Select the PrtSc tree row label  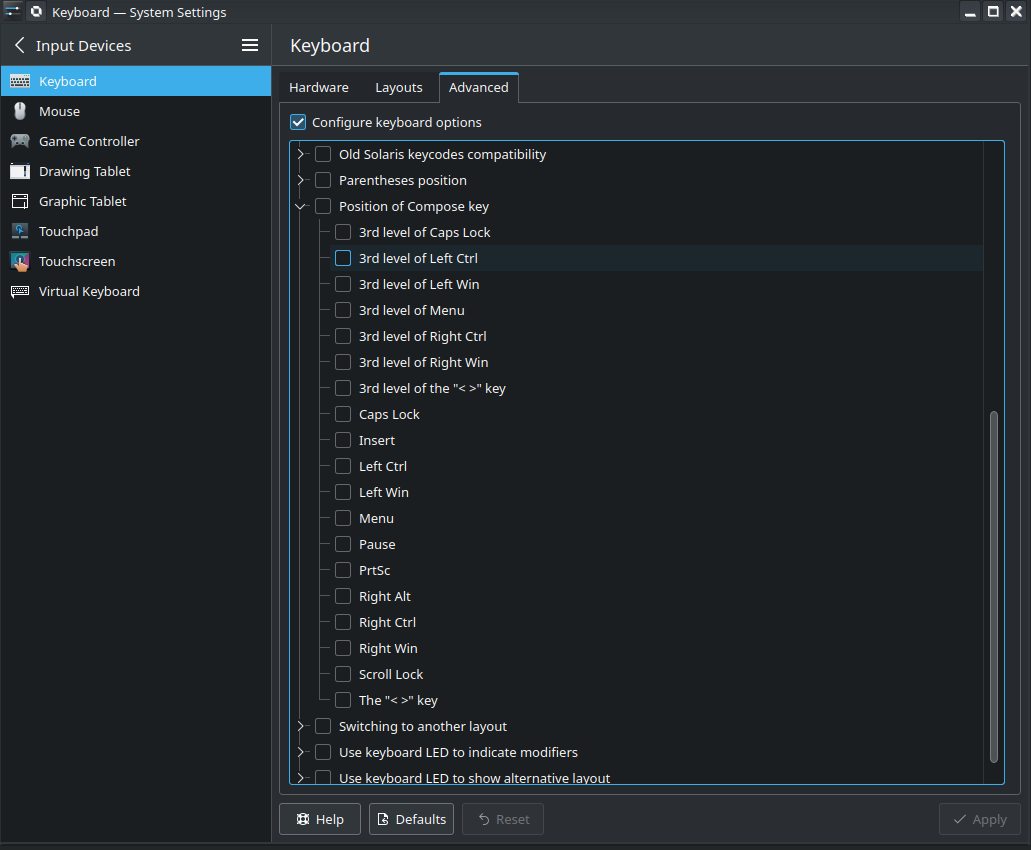click(374, 571)
